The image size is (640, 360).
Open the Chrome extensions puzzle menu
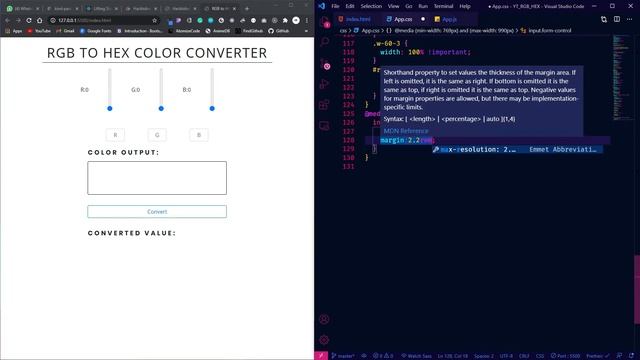[x=285, y=20]
